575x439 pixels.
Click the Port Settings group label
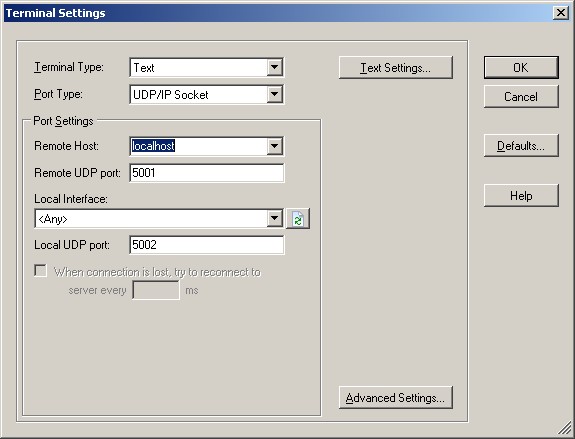[63, 121]
